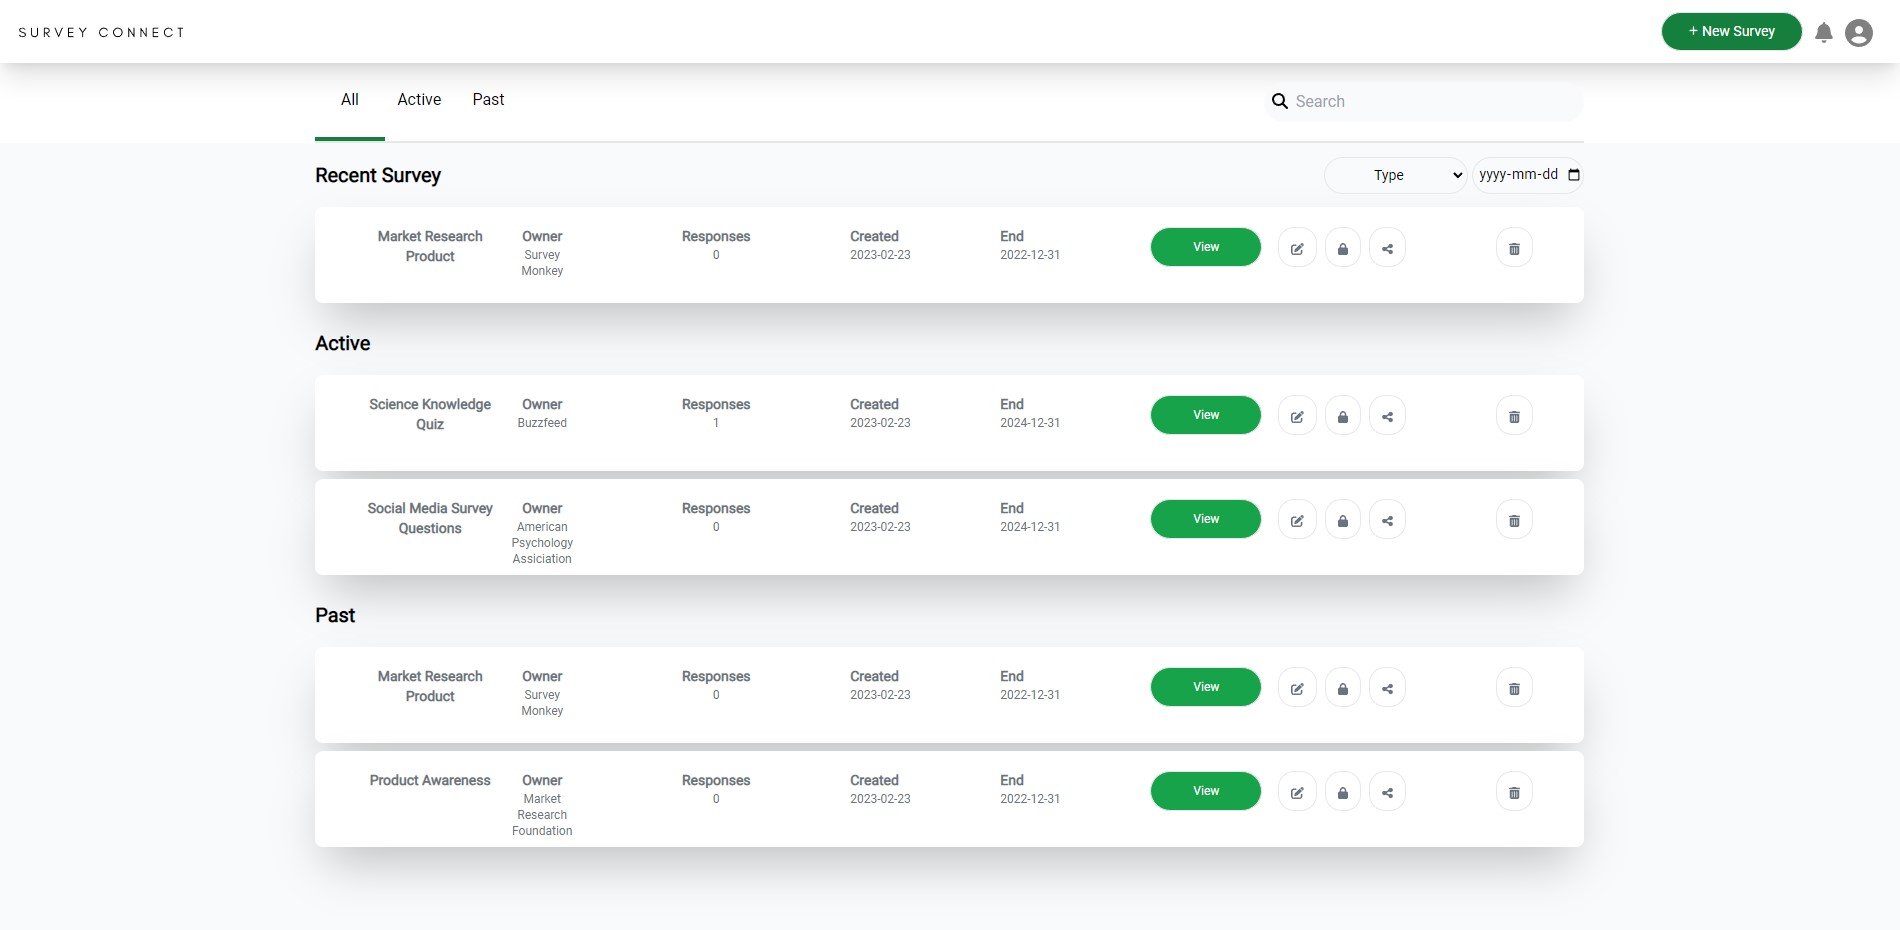The width and height of the screenshot is (1900, 930).
Task: Lock the Science Knowledge Quiz survey
Action: (1342, 415)
